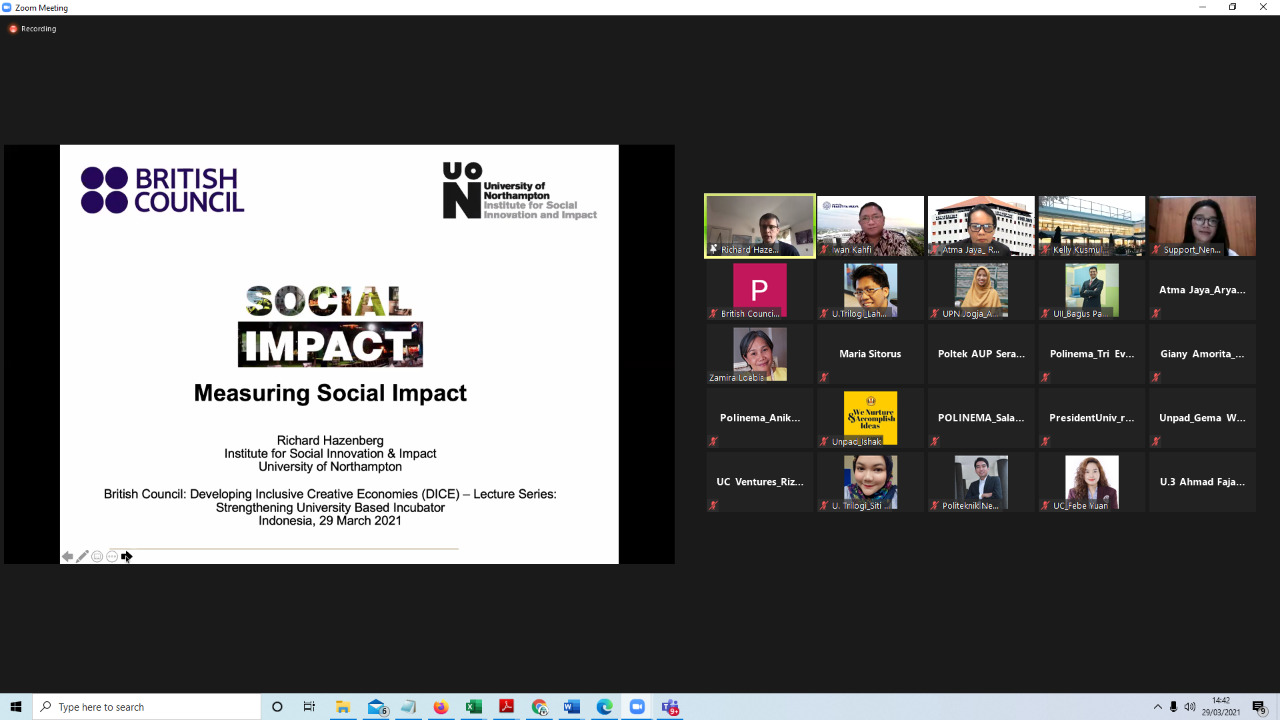The width and height of the screenshot is (1280, 720).
Task: Click muted mic icon for British Council
Action: pos(714,314)
